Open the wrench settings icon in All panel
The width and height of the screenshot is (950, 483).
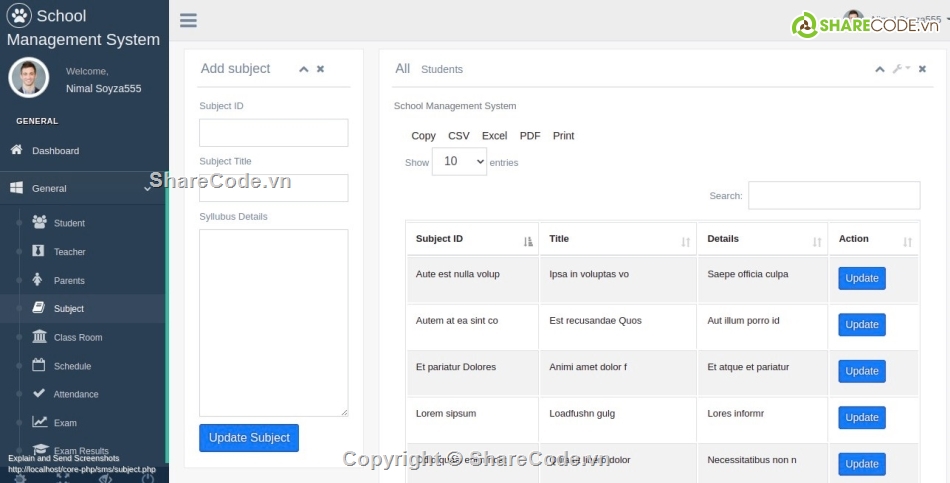pos(898,69)
